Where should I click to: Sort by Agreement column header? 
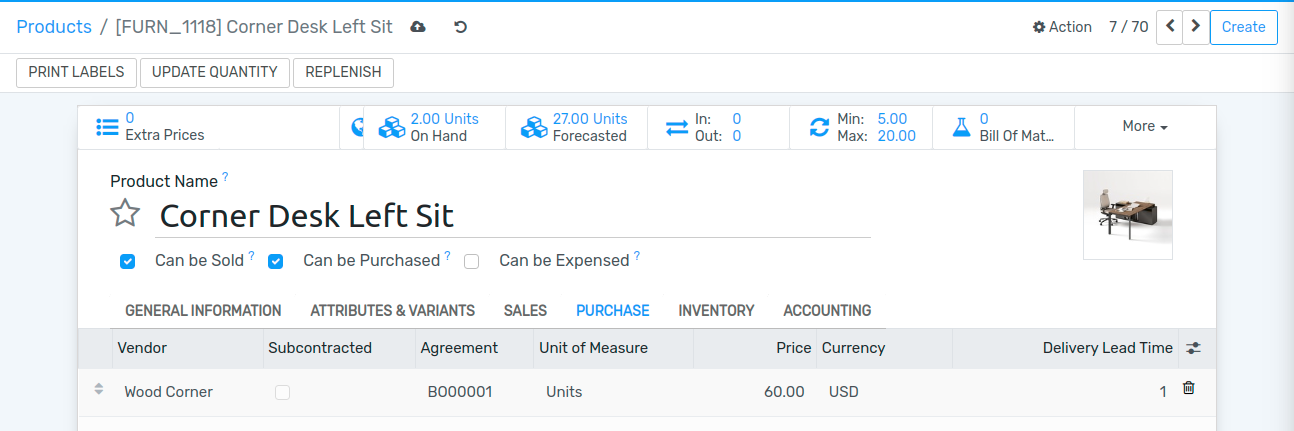tap(473, 348)
